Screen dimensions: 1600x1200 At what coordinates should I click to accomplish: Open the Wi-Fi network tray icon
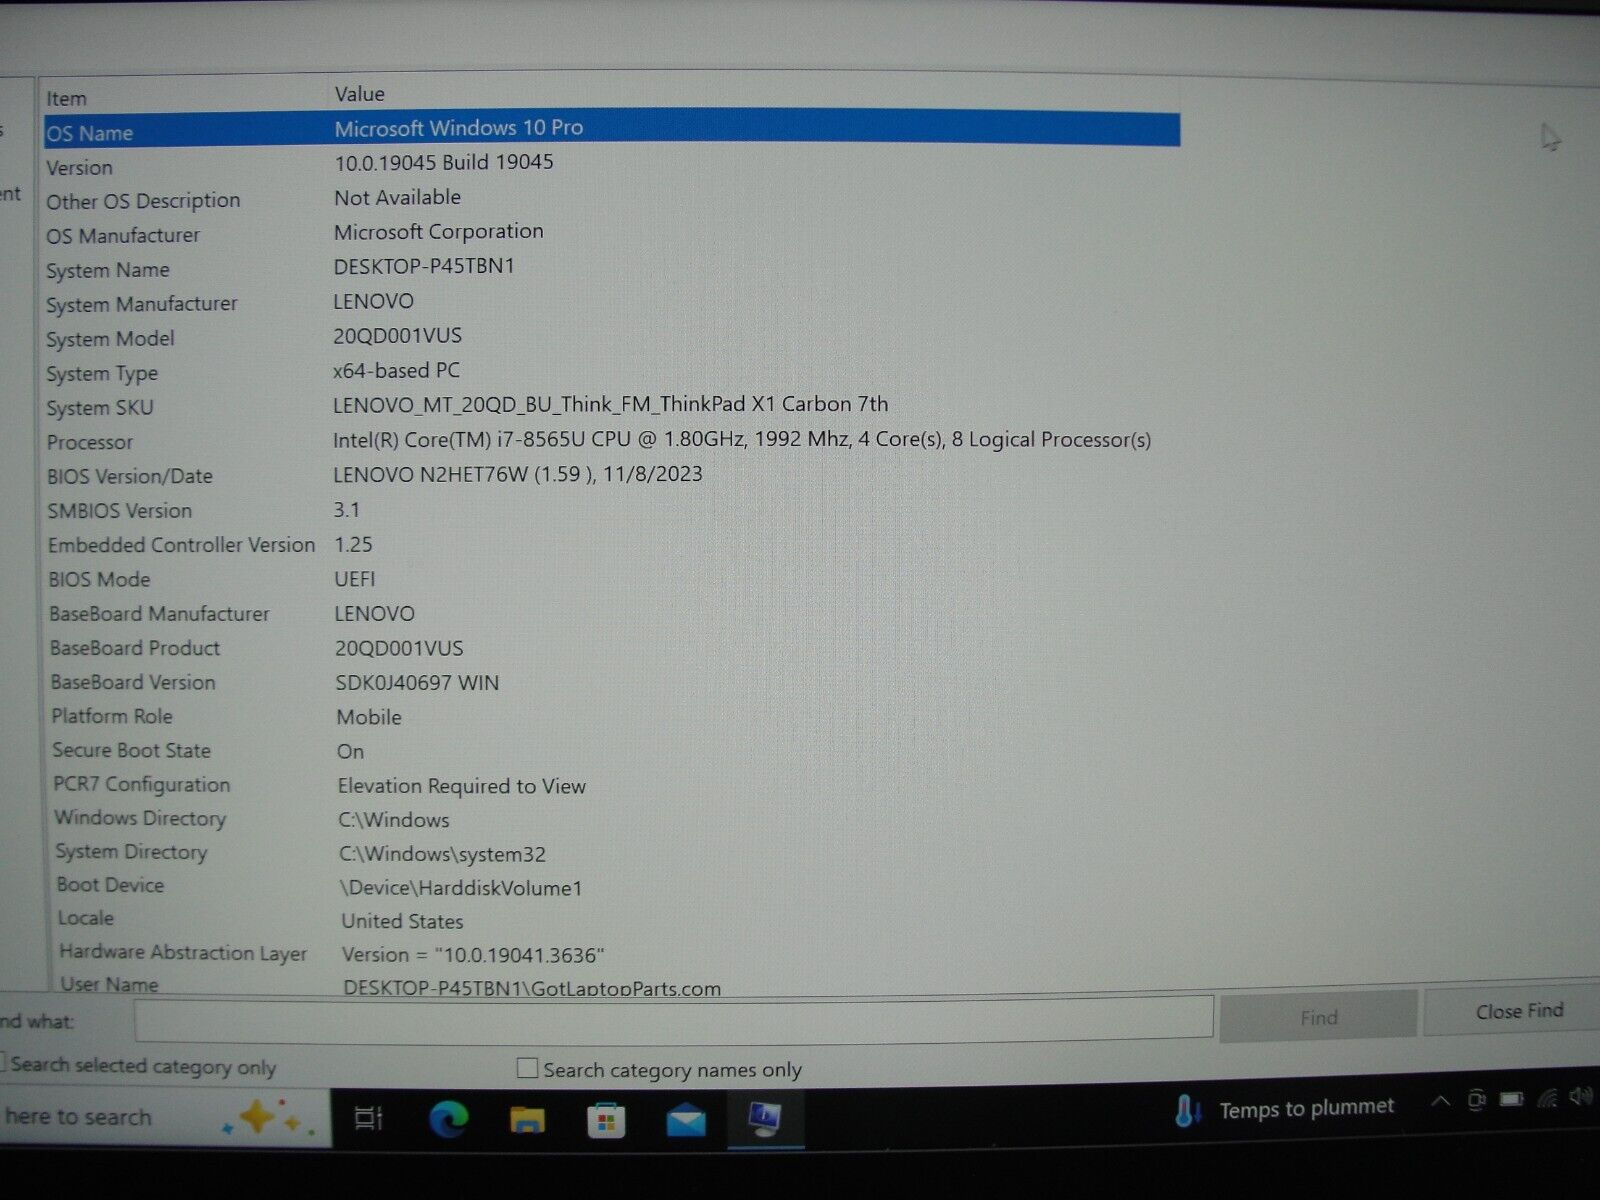(1547, 1099)
